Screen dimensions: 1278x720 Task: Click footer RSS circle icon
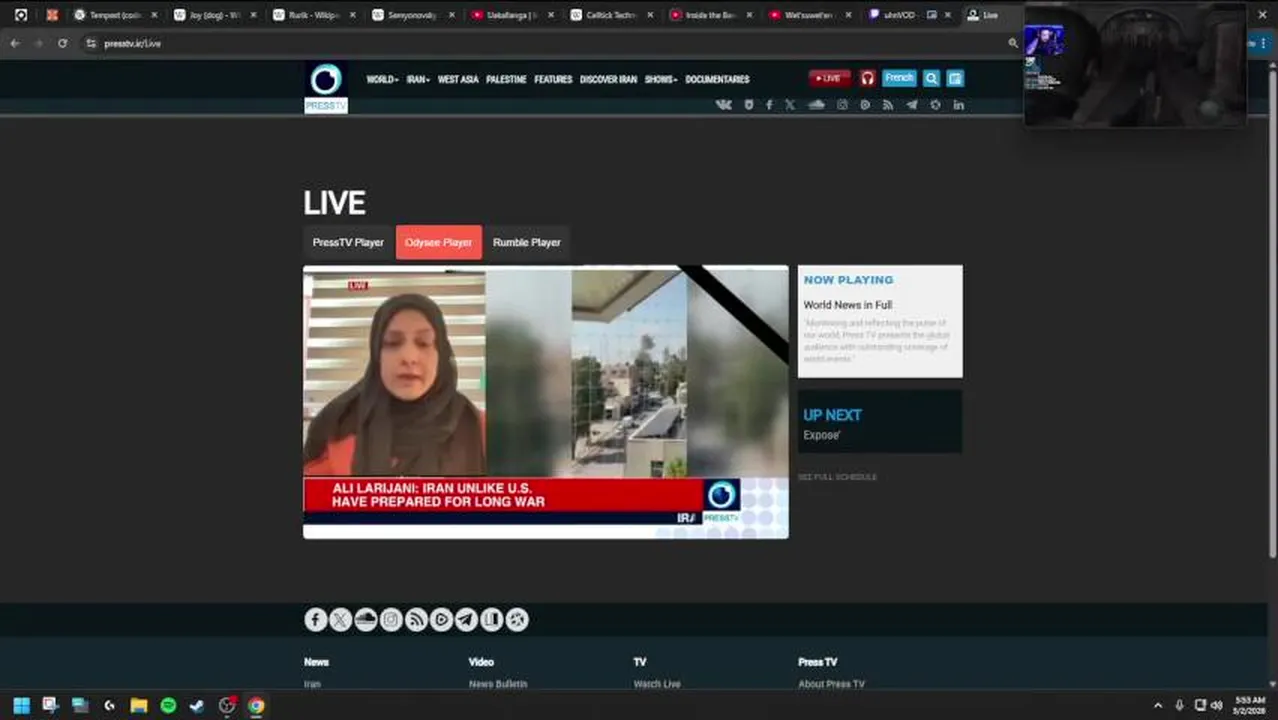coord(416,620)
